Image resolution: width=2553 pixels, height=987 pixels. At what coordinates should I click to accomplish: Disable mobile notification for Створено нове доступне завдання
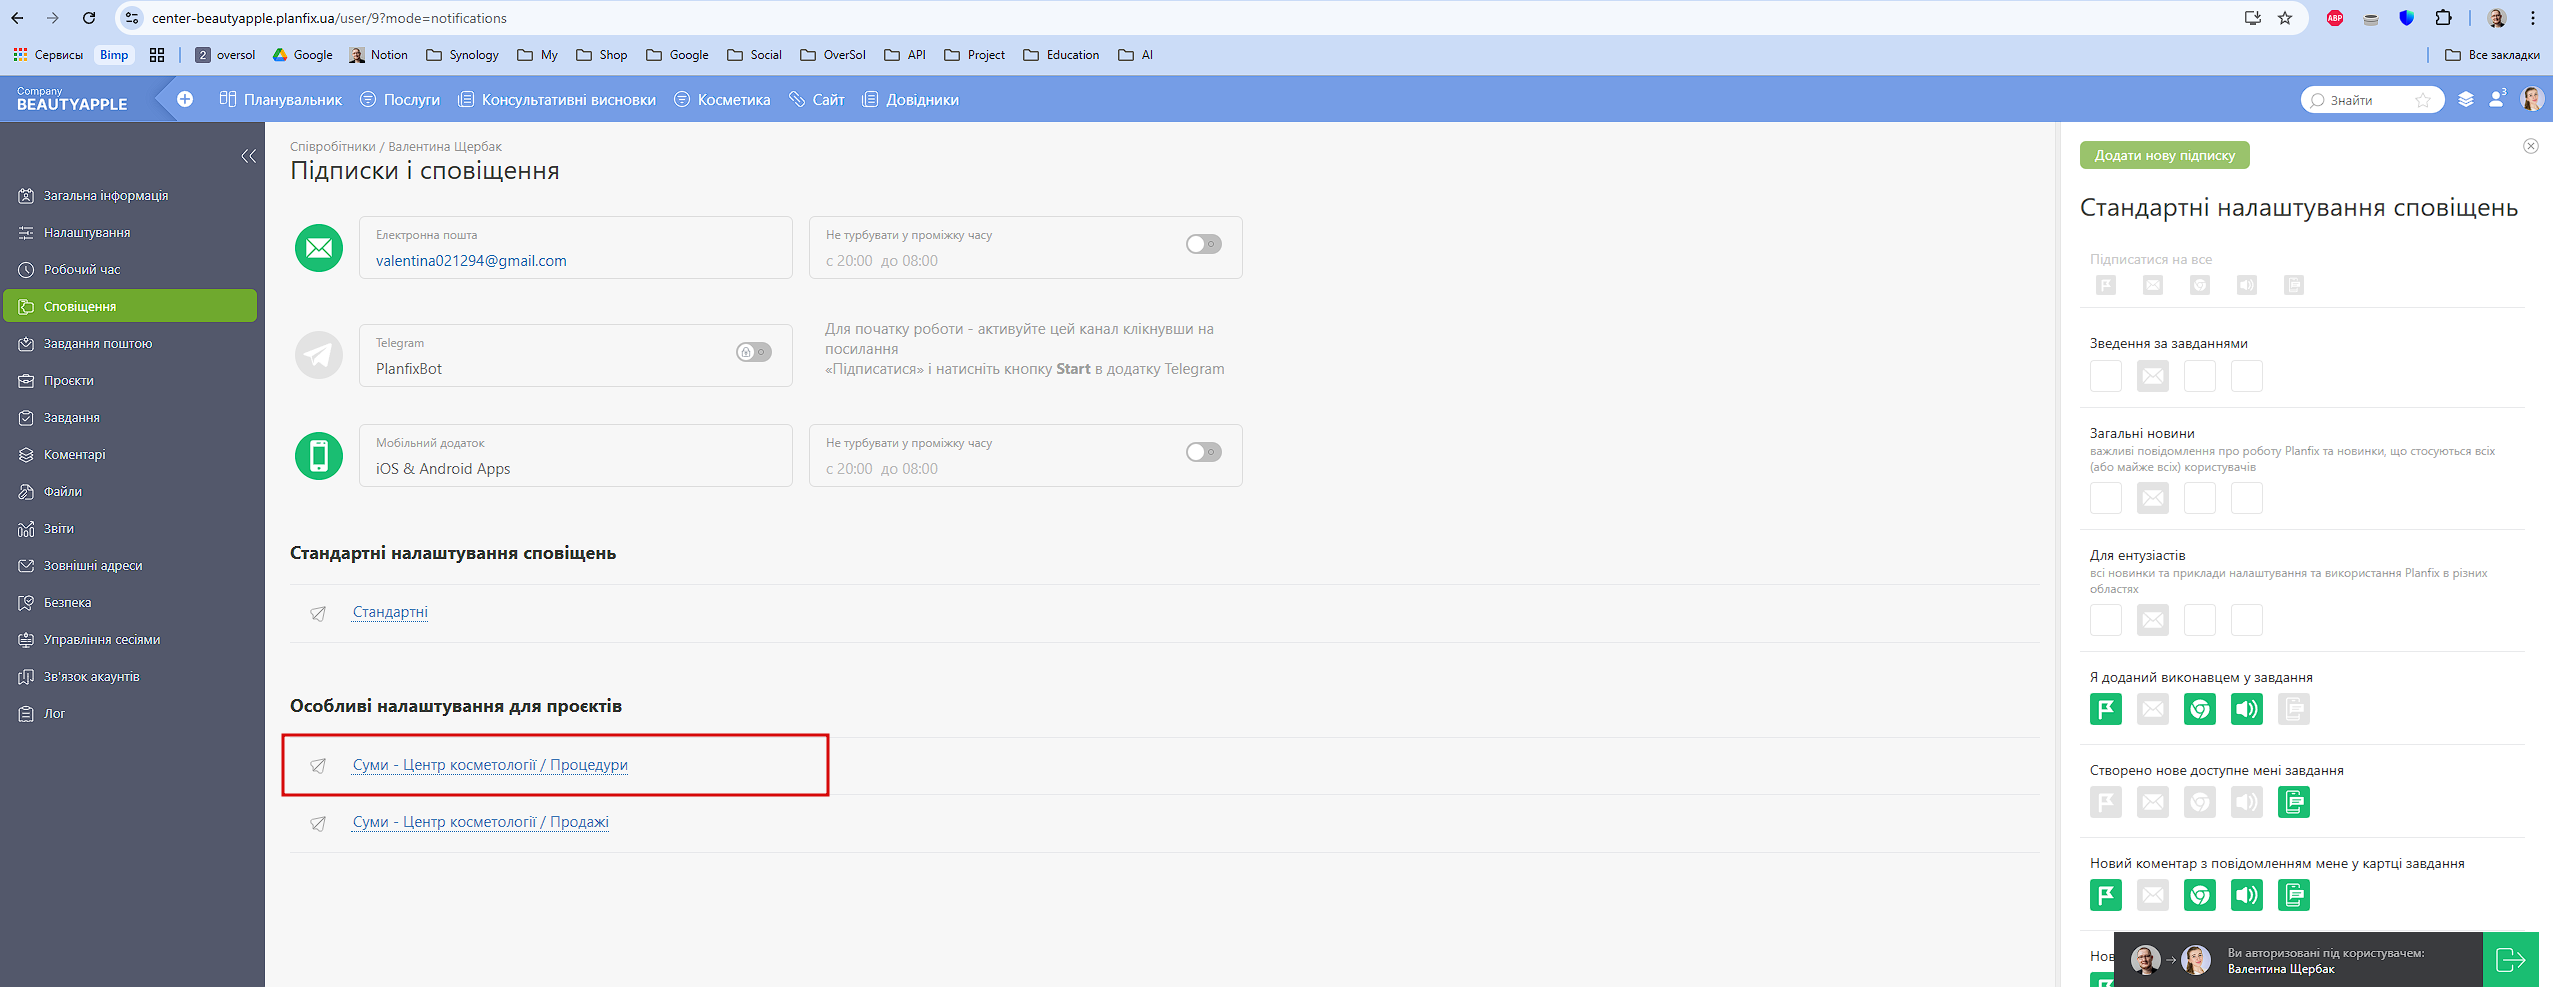(x=2294, y=802)
